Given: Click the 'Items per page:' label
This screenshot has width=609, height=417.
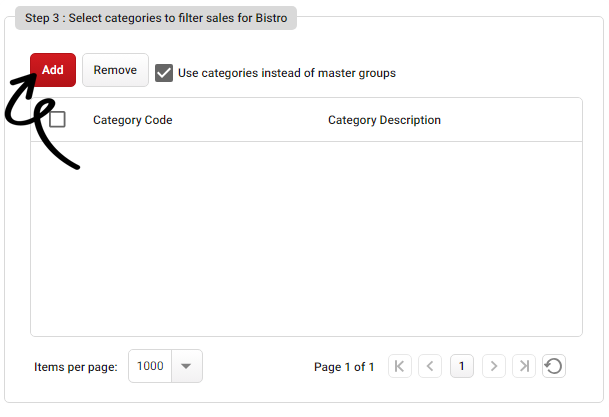Looking at the screenshot, I should (x=76, y=367).
